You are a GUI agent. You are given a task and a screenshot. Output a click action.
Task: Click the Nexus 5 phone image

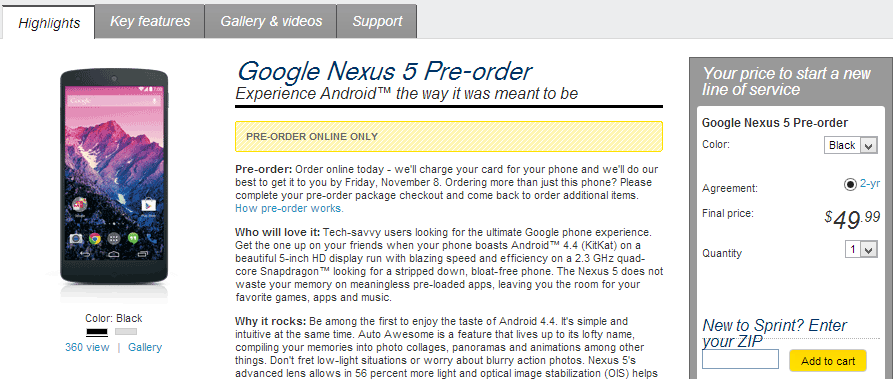pyautogui.click(x=114, y=177)
